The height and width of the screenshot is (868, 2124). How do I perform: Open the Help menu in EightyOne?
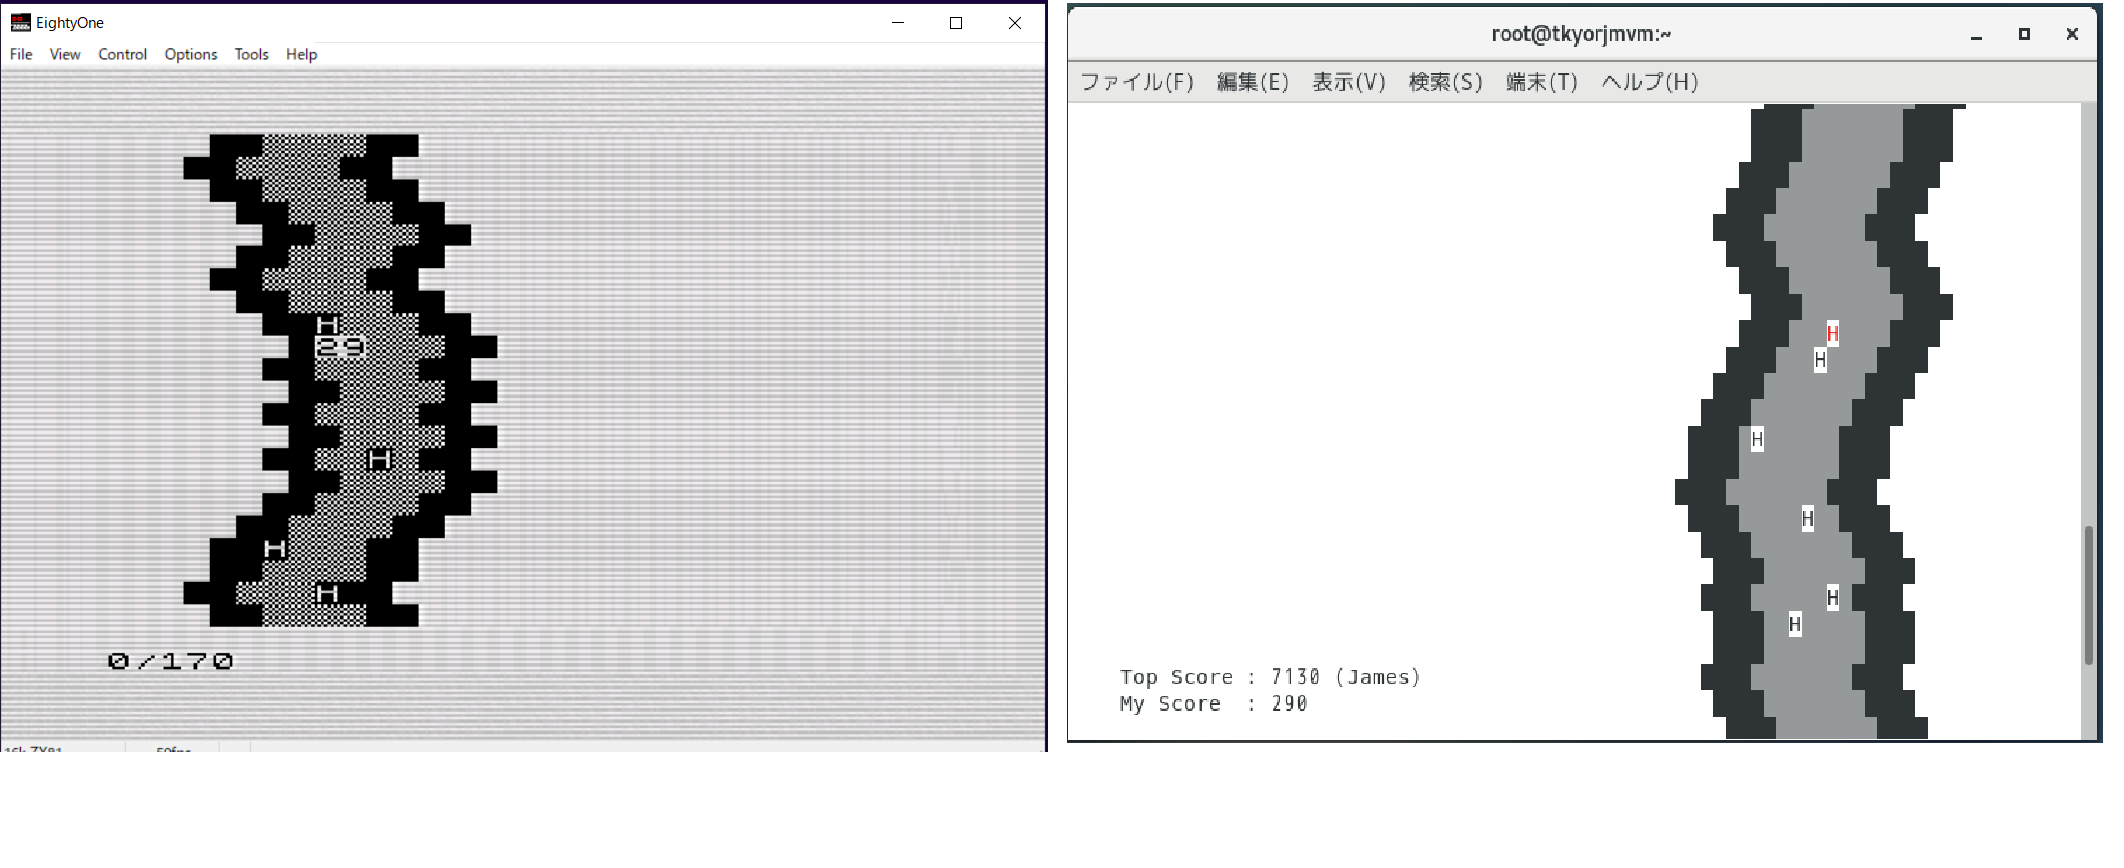click(301, 54)
